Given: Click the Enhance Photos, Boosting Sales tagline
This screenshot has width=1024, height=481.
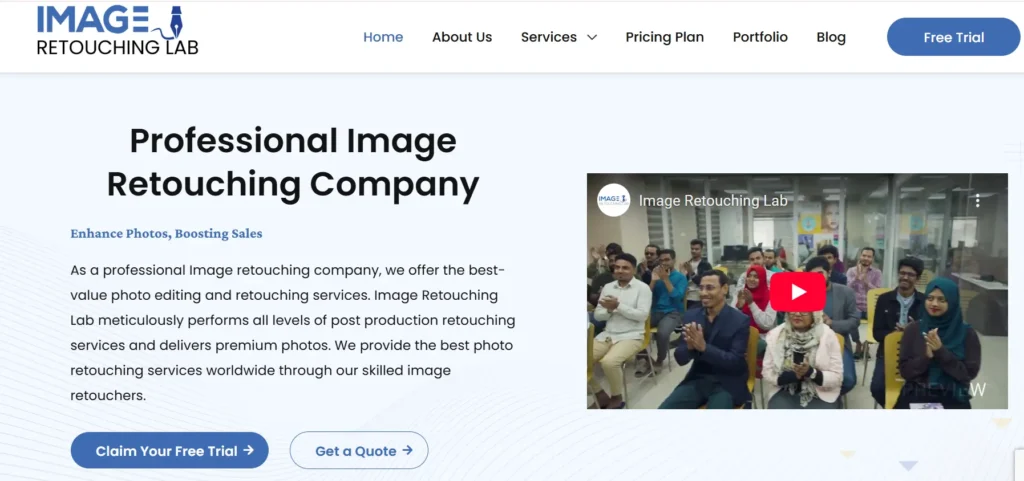Looking at the screenshot, I should coord(166,234).
